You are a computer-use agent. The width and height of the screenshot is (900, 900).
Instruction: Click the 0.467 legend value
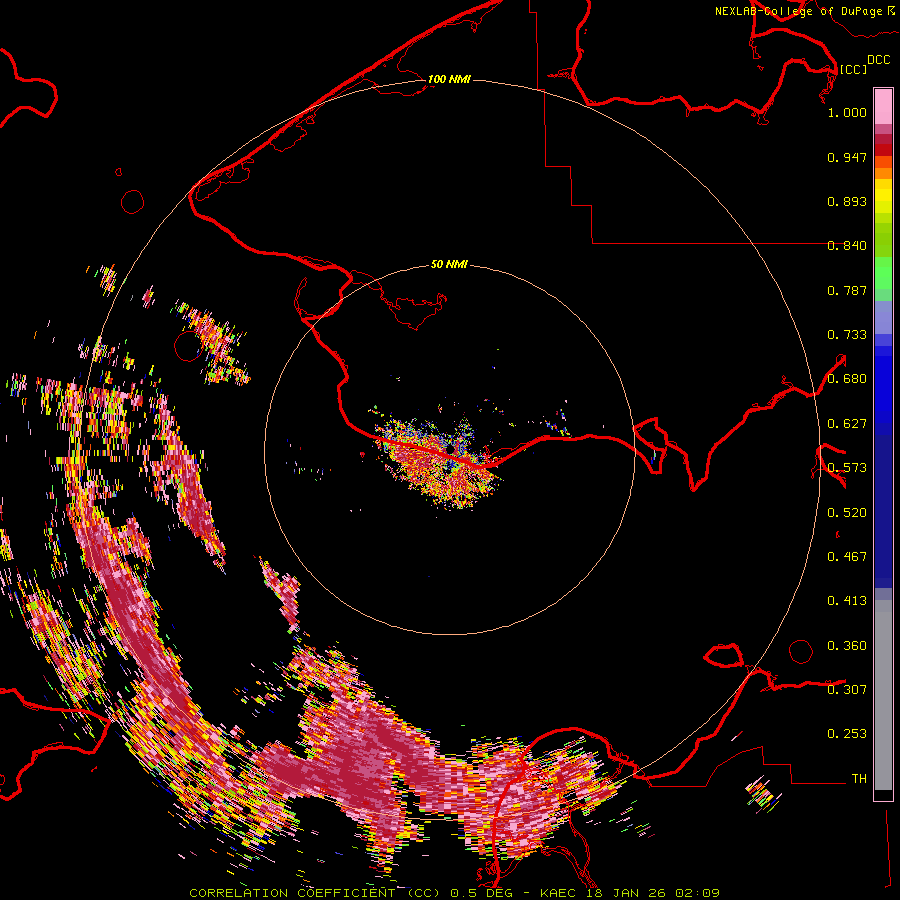(x=847, y=557)
